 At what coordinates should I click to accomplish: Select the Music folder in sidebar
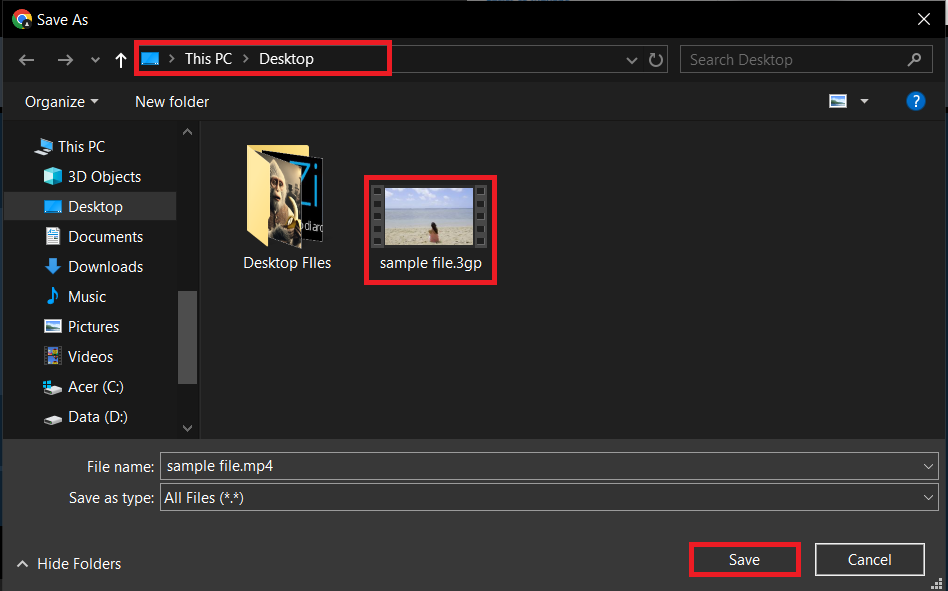click(87, 296)
